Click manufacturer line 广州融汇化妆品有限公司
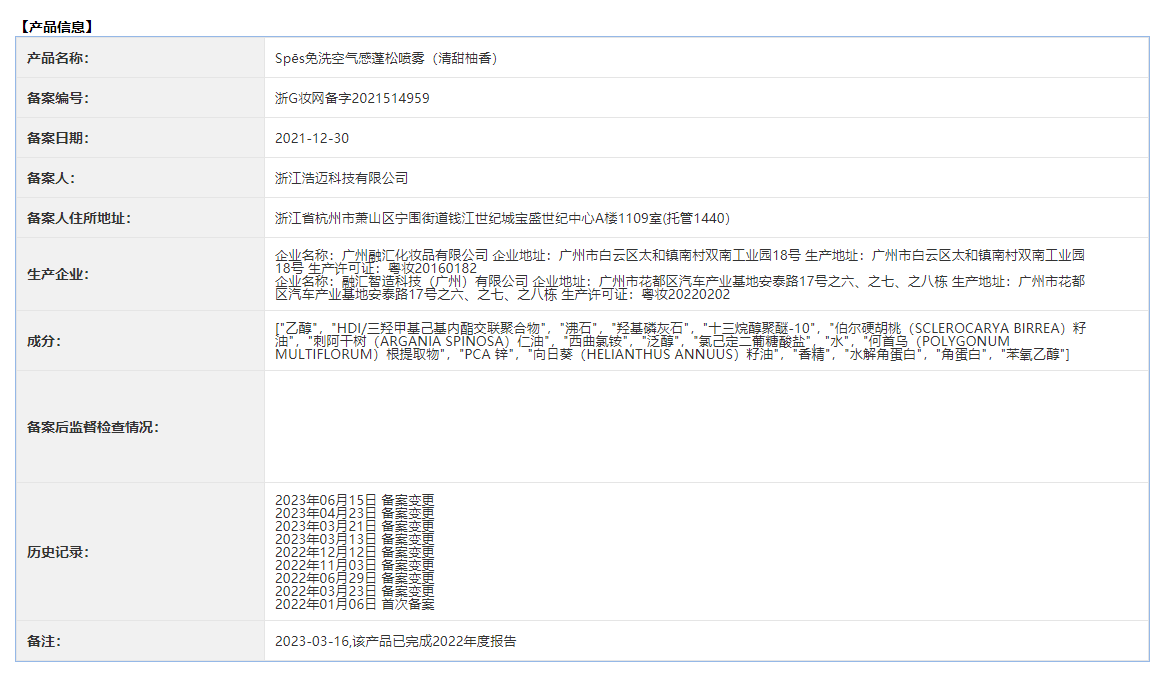1163x673 pixels. (679, 261)
